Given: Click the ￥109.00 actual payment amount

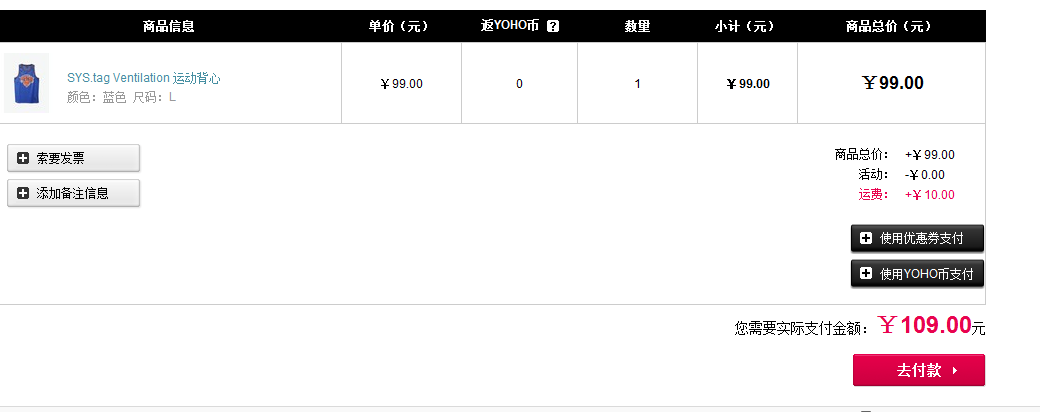Looking at the screenshot, I should click(925, 325).
